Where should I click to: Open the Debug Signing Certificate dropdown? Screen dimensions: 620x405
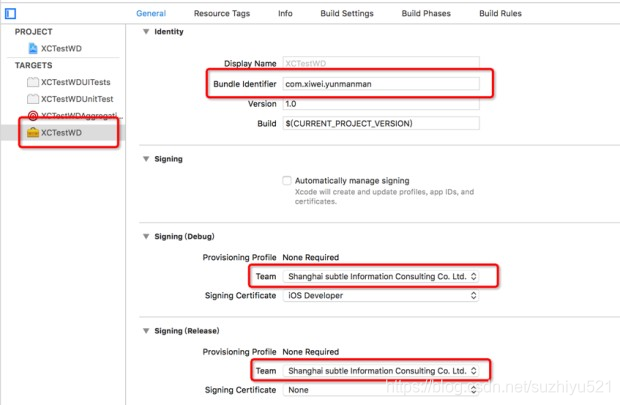[381, 295]
